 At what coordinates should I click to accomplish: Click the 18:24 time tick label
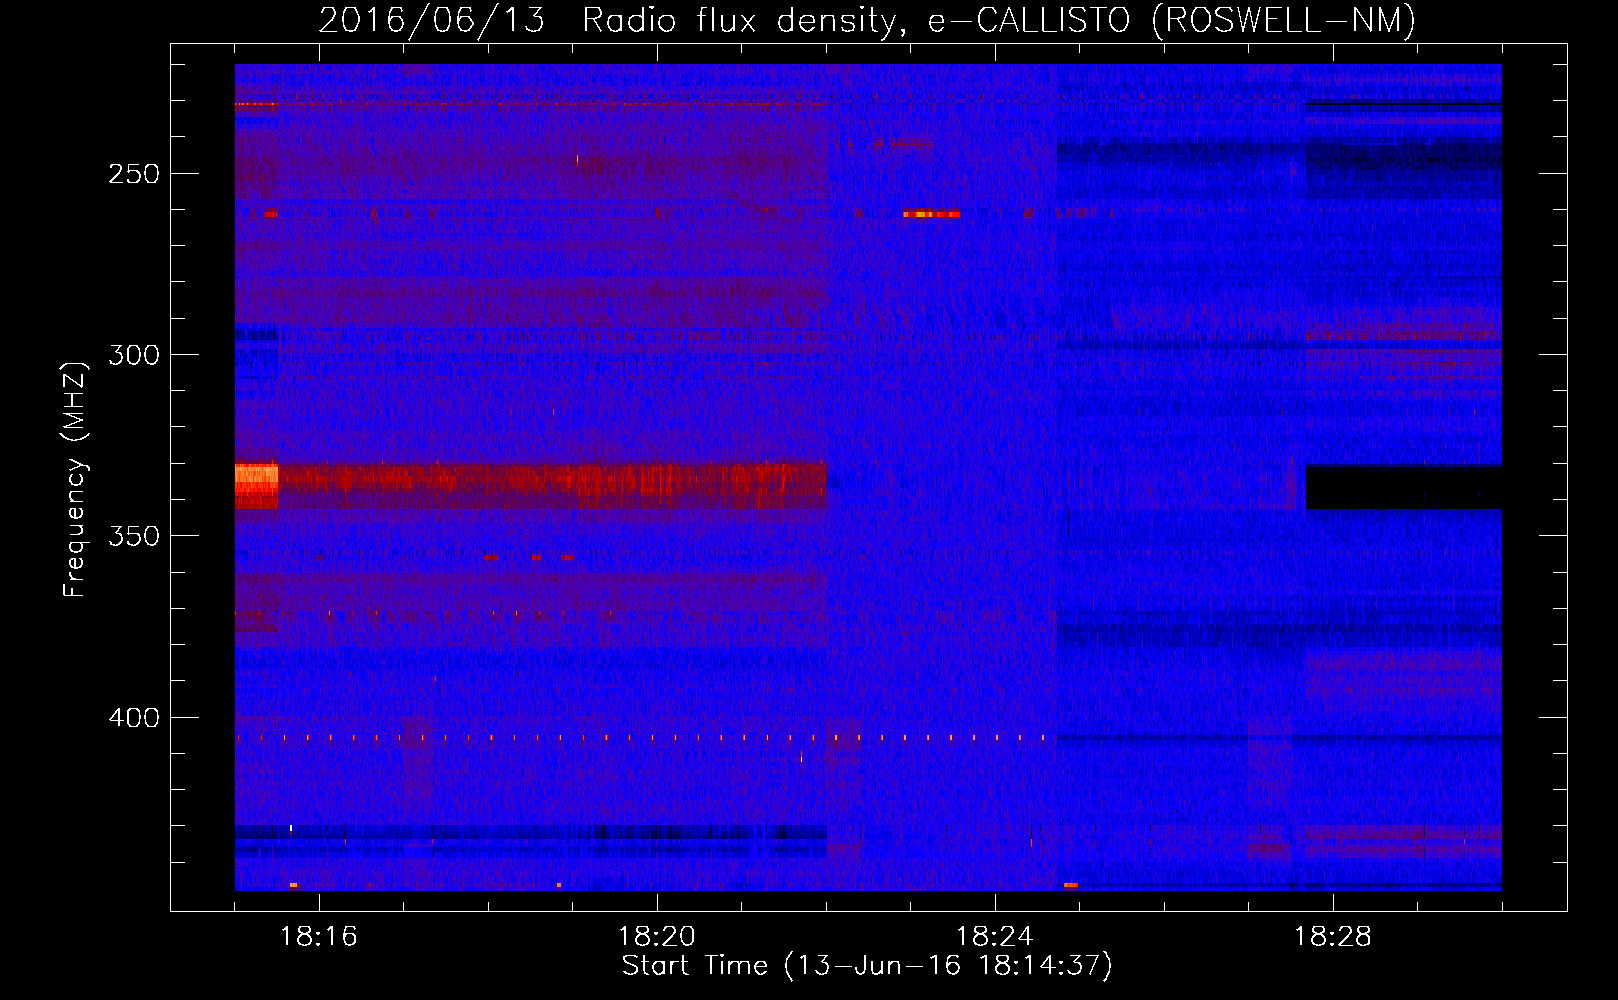995,937
